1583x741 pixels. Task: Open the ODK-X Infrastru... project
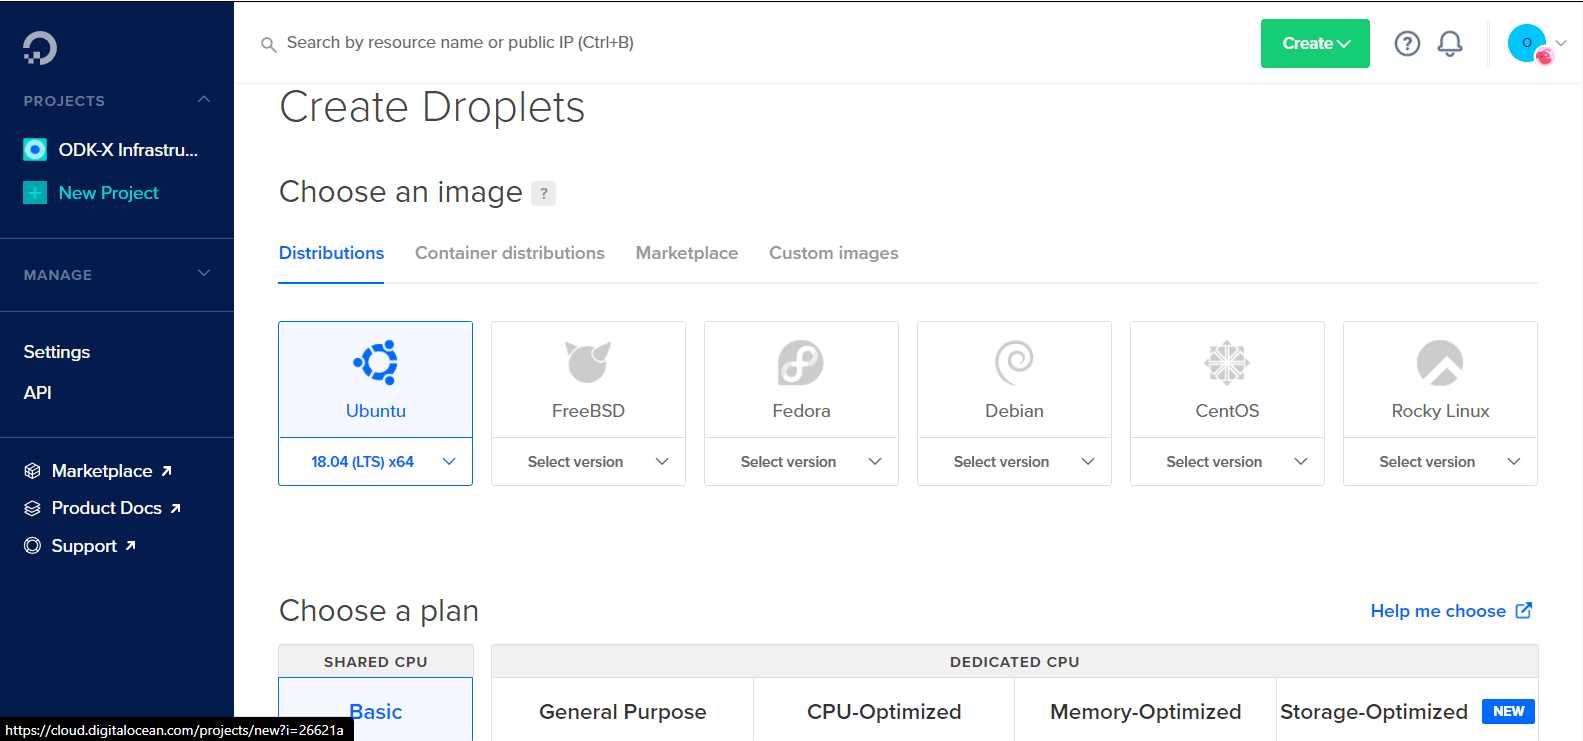[x=128, y=150]
